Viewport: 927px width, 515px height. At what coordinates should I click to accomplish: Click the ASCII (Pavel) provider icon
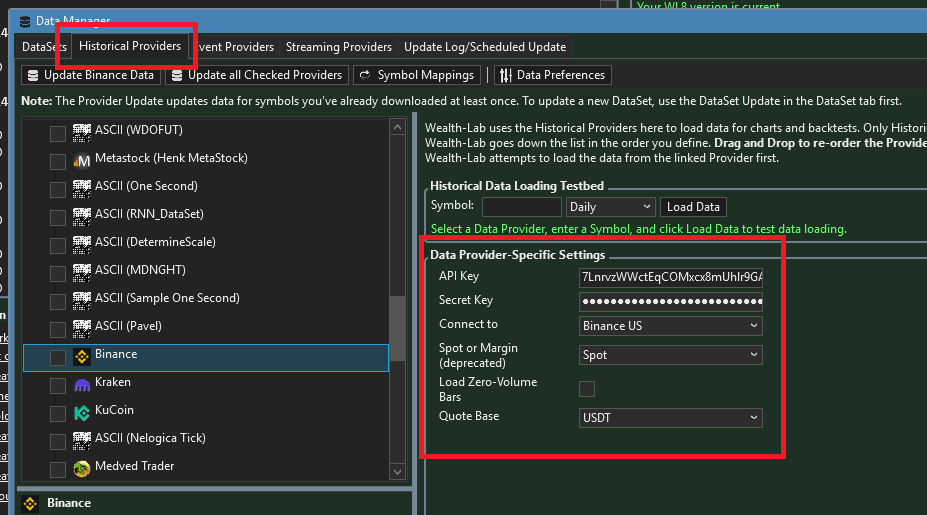pos(82,329)
